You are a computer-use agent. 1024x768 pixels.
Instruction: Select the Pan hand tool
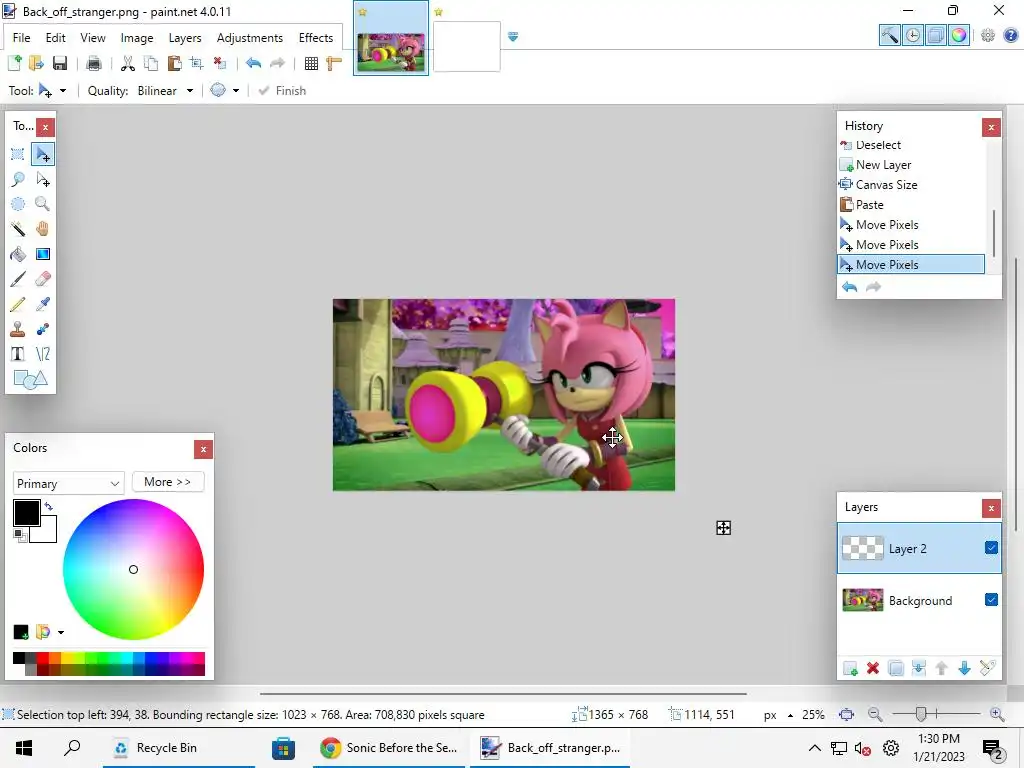click(42, 229)
